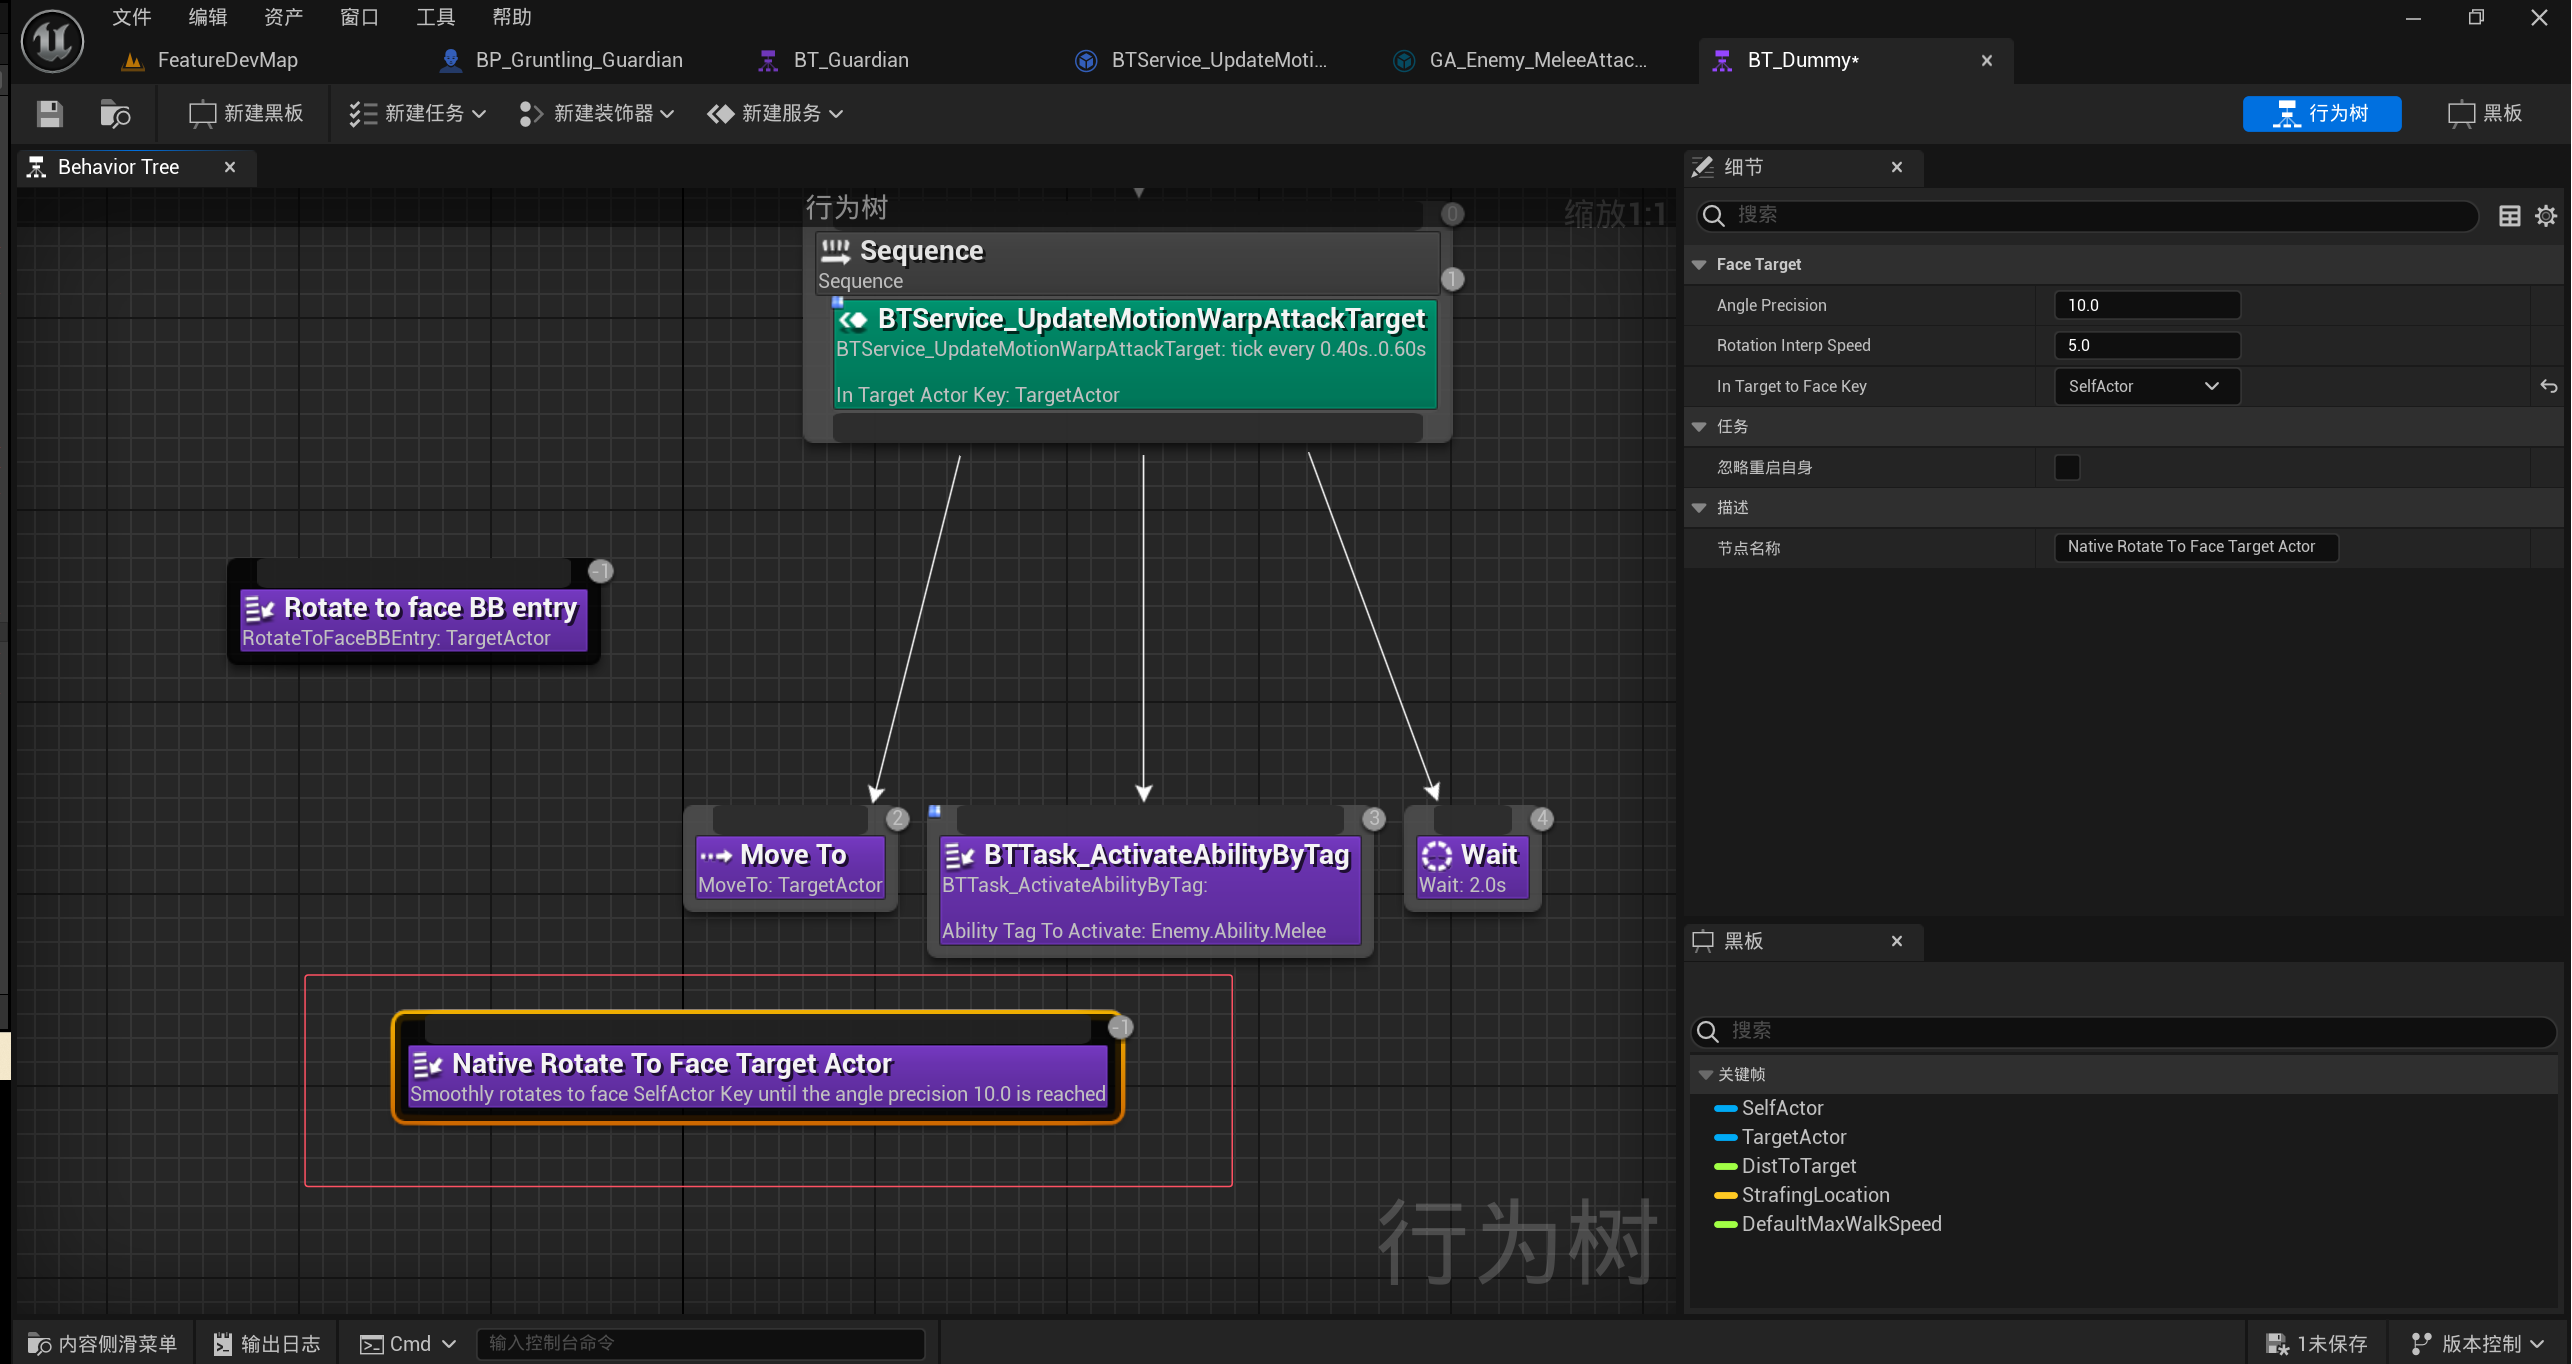Viewport: 2572px width, 1364px height.
Task: Click the Unreal Engine logo icon
Action: tap(52, 41)
